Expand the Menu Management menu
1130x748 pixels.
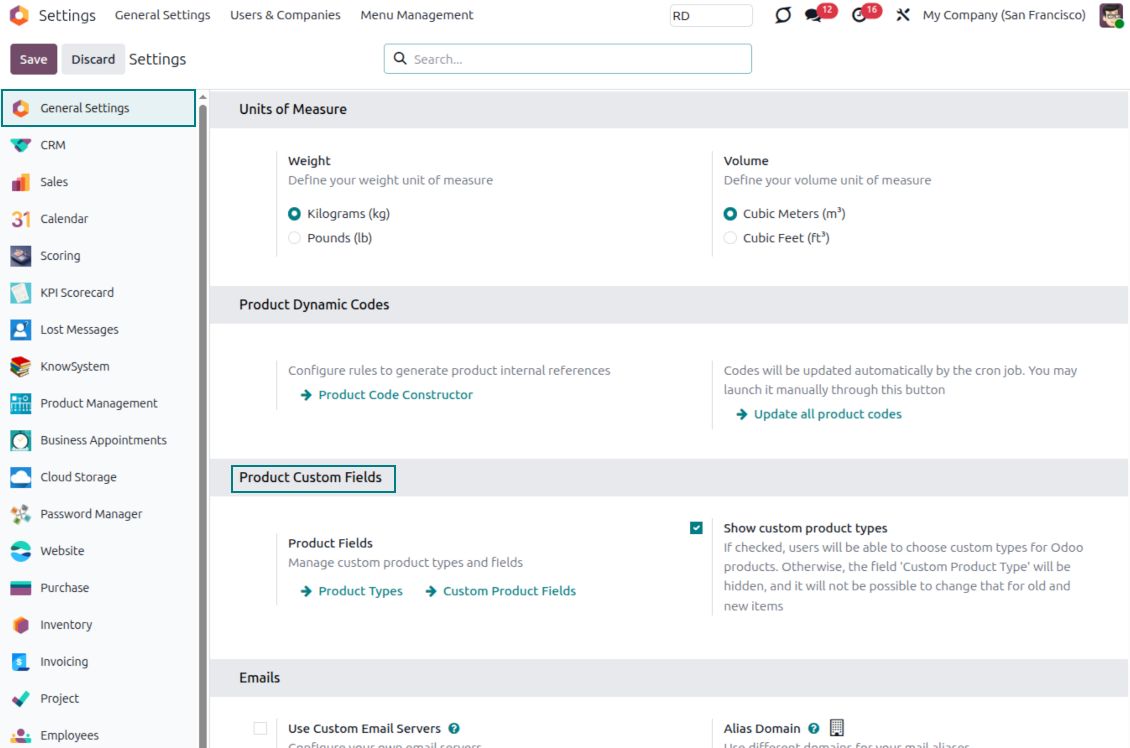[417, 15]
